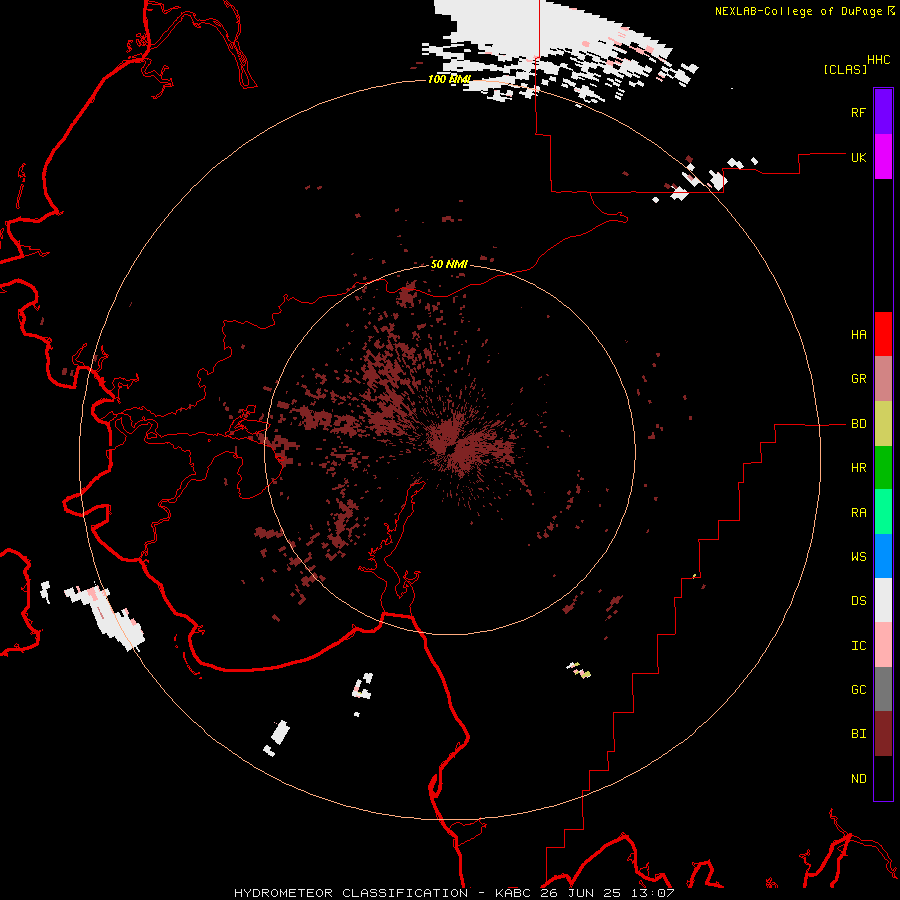
Task: Click the KABC station identifier
Action: pyautogui.click(x=514, y=893)
